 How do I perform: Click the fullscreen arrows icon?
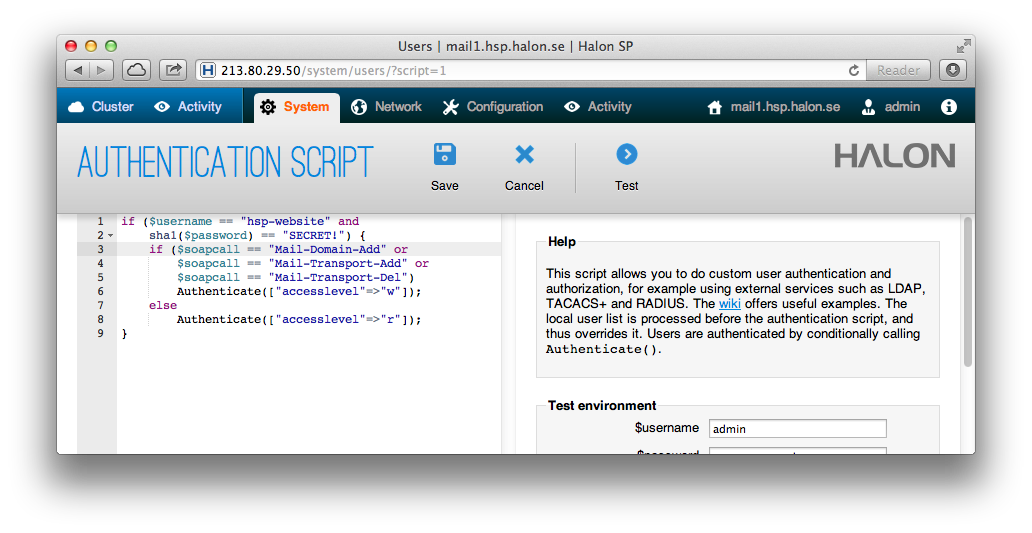pos(964,46)
